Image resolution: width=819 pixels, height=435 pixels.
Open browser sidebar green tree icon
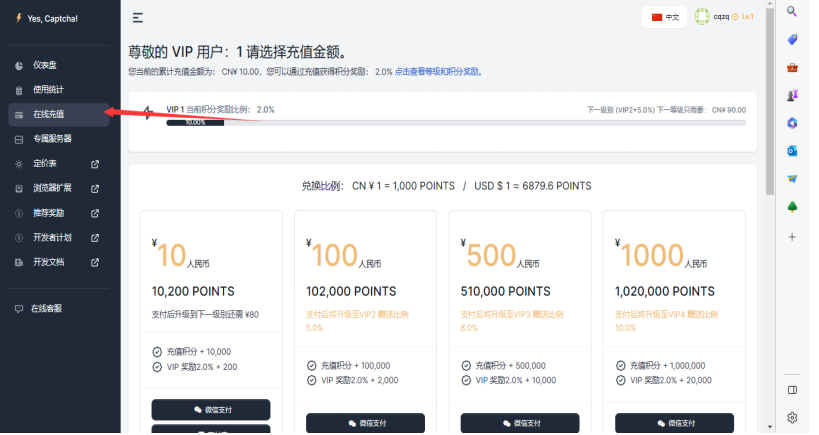pos(792,207)
